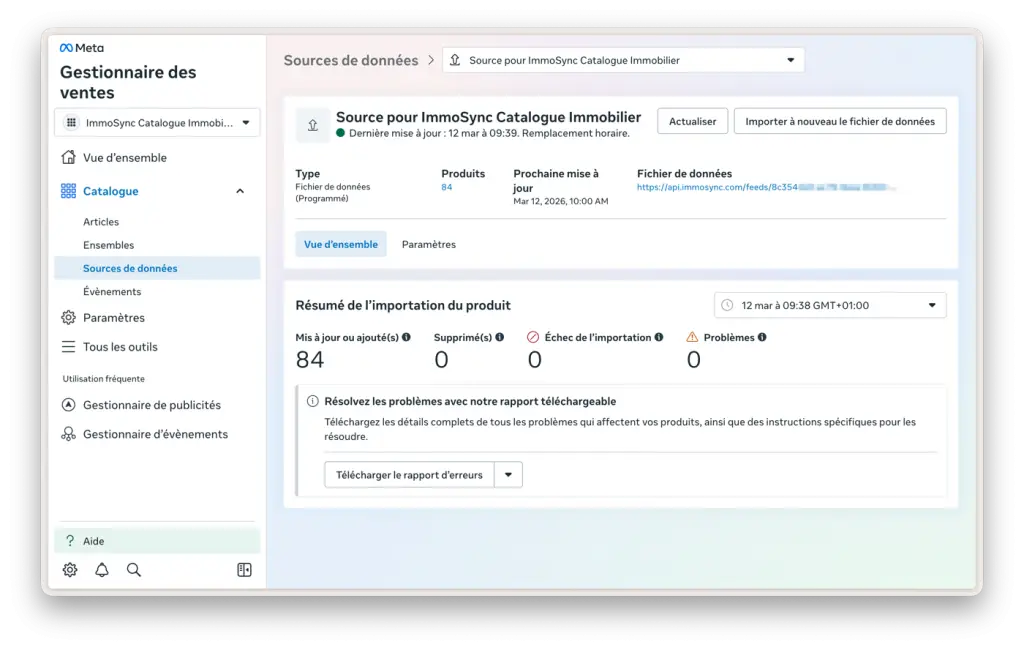The image size is (1024, 650).
Task: Click info icon next to Problèmes
Action: [762, 338]
